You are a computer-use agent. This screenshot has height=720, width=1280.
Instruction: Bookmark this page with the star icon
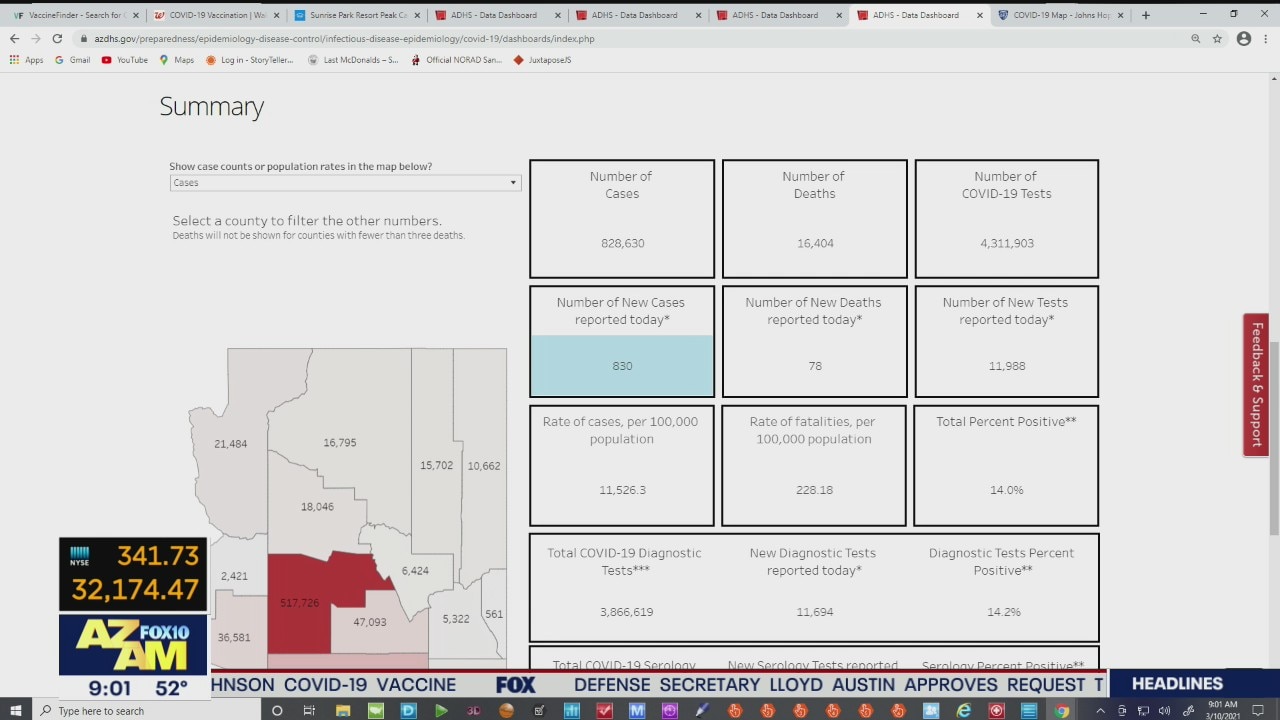coord(1217,38)
